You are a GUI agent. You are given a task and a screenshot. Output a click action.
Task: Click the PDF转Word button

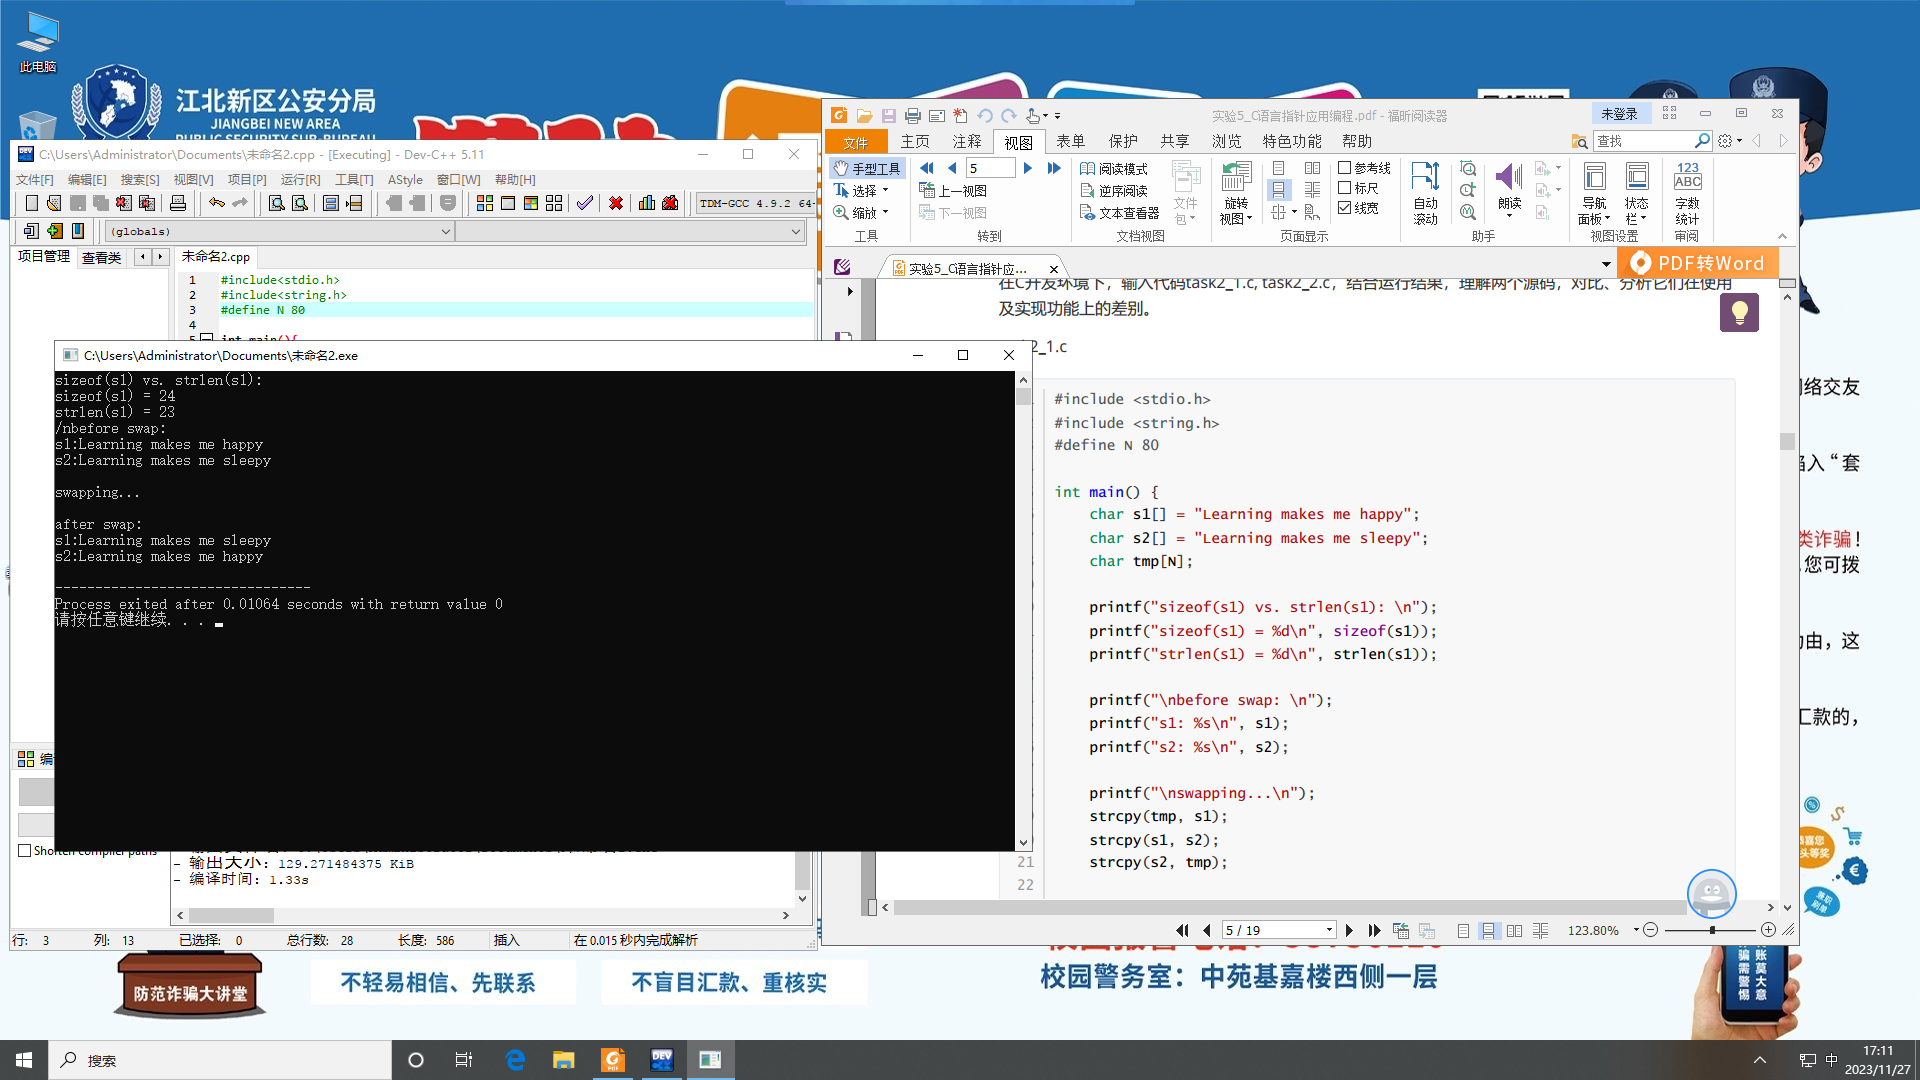click(1698, 263)
